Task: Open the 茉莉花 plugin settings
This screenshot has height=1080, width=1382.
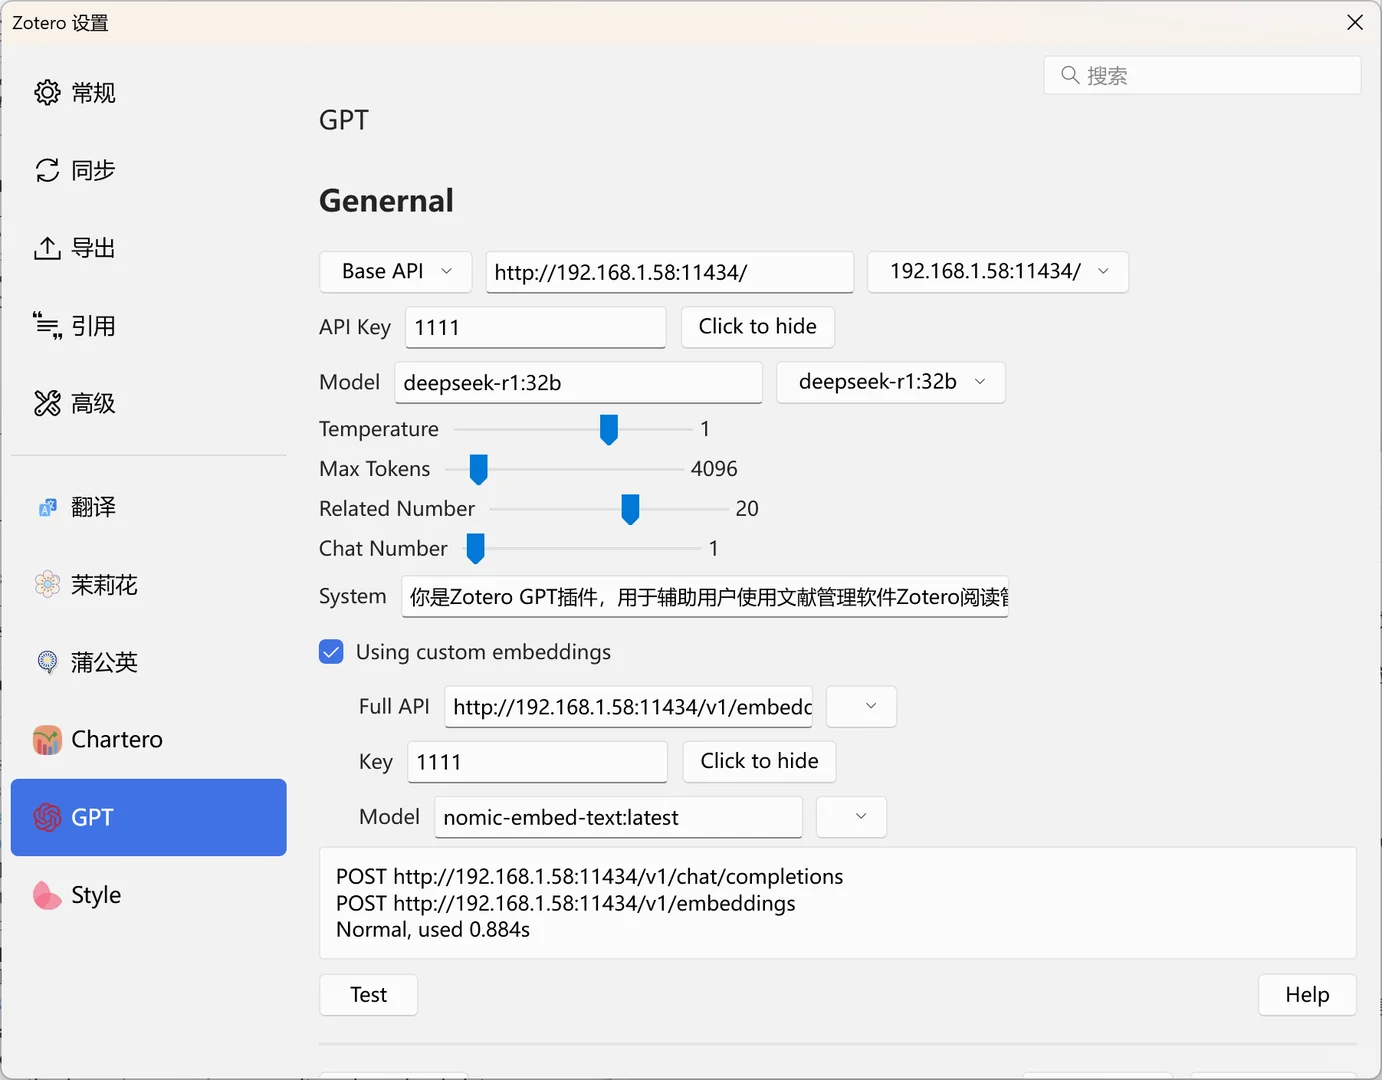Action: tap(149, 585)
